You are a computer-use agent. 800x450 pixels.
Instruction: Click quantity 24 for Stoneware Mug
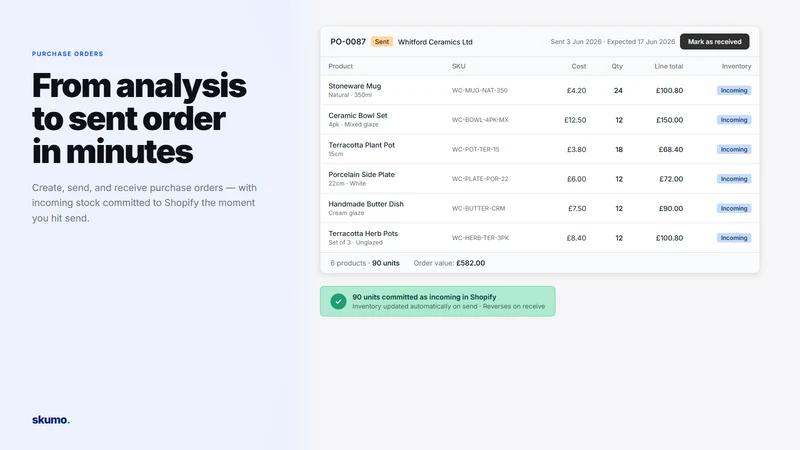[x=618, y=91]
